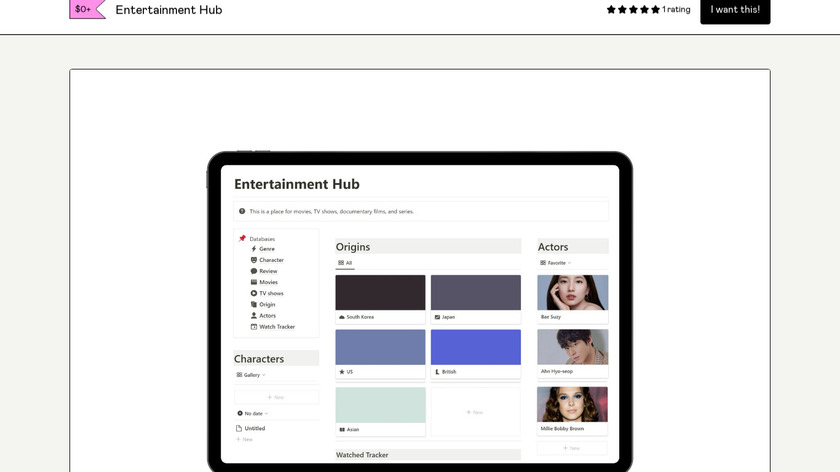Click the person icon beside Actors
The image size is (840, 472).
click(x=254, y=316)
